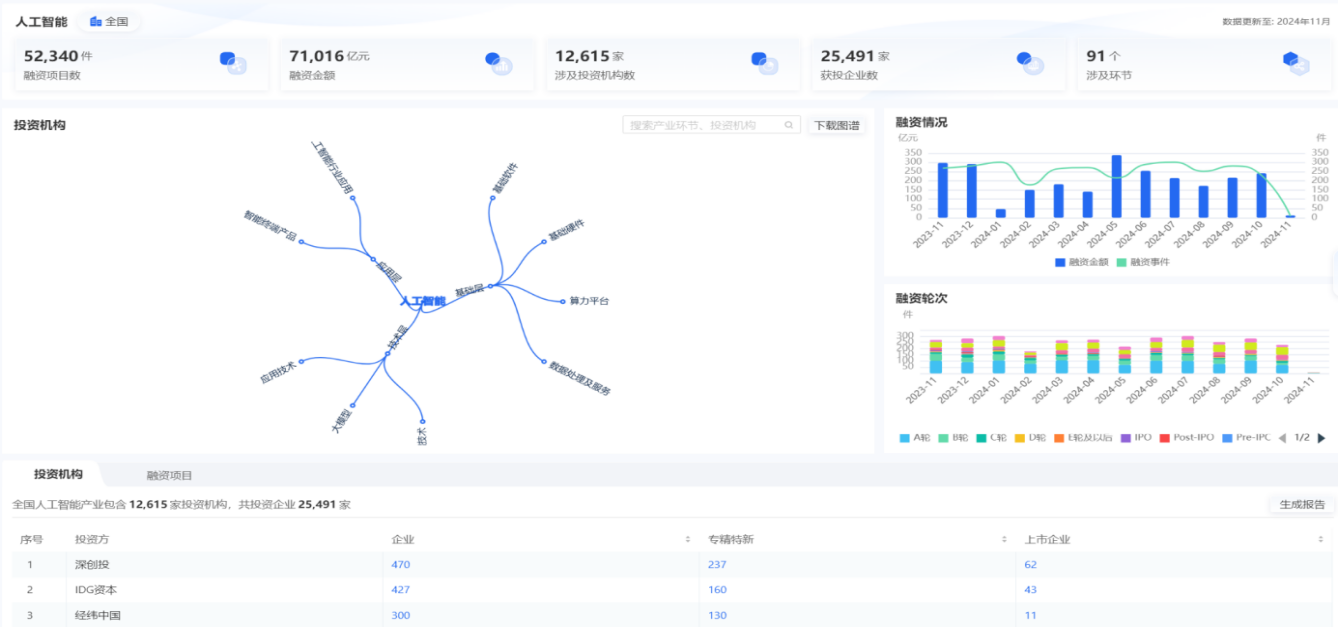Open the 全国 region selector
The image size is (1338, 627).
(x=108, y=20)
